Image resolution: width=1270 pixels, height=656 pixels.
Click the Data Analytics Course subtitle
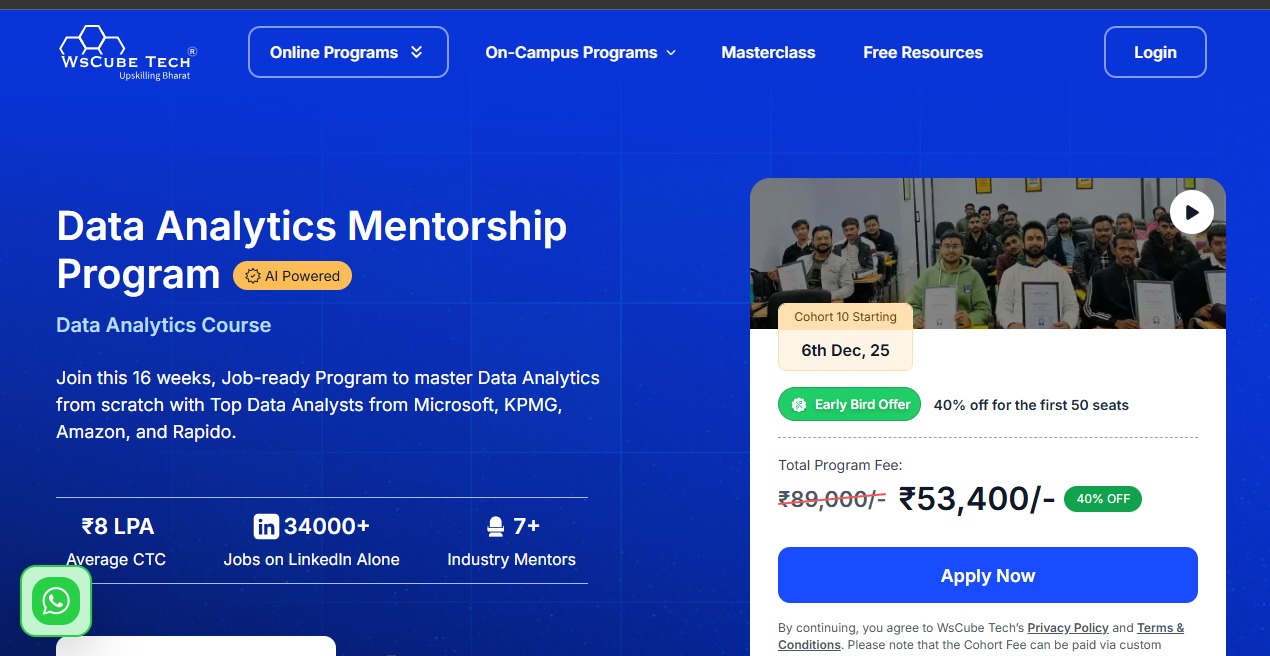click(x=163, y=325)
